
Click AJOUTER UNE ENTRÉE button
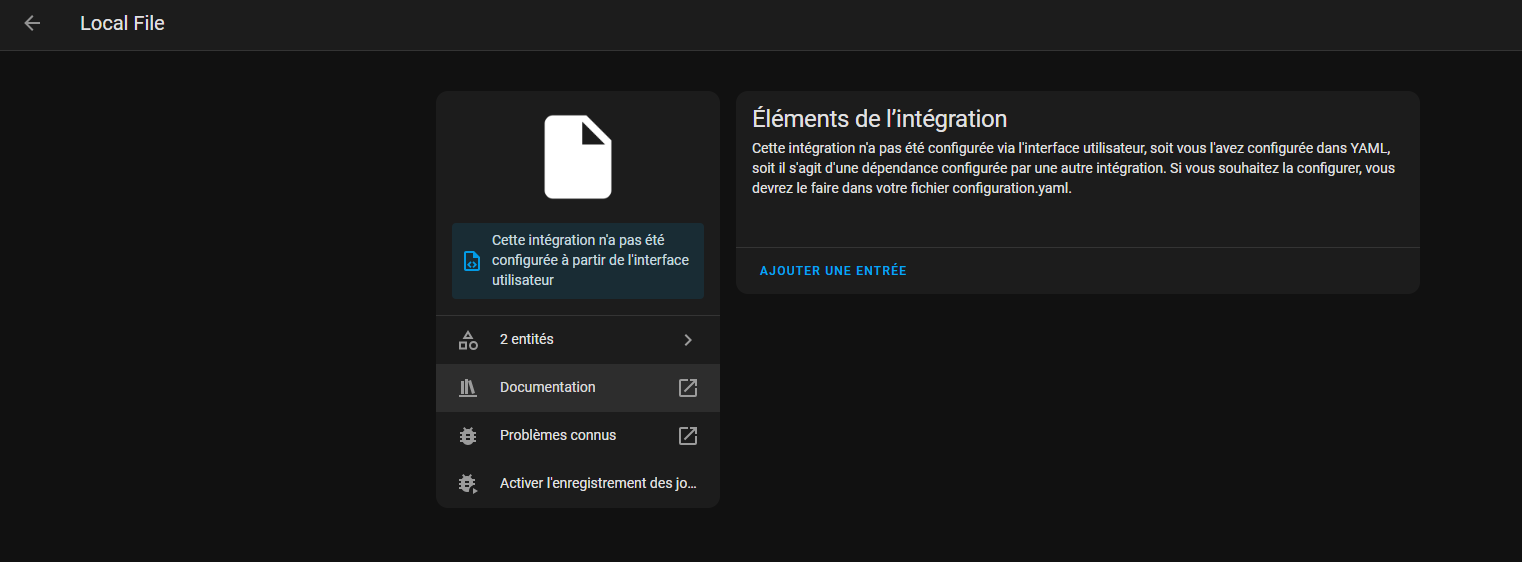833,271
